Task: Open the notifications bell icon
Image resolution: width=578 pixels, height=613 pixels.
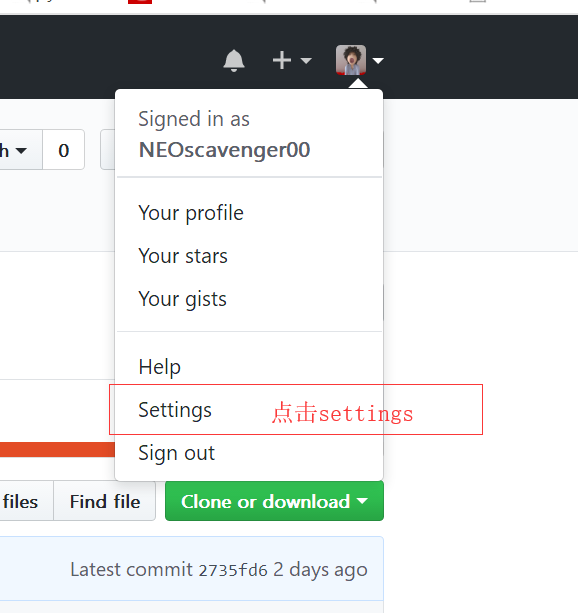Action: (x=234, y=61)
